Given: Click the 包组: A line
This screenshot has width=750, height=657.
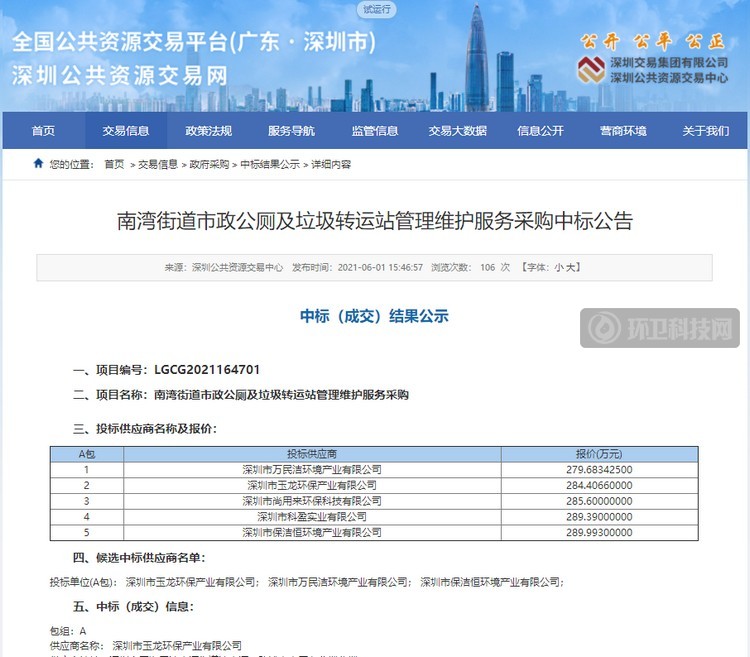Looking at the screenshot, I should point(68,631).
